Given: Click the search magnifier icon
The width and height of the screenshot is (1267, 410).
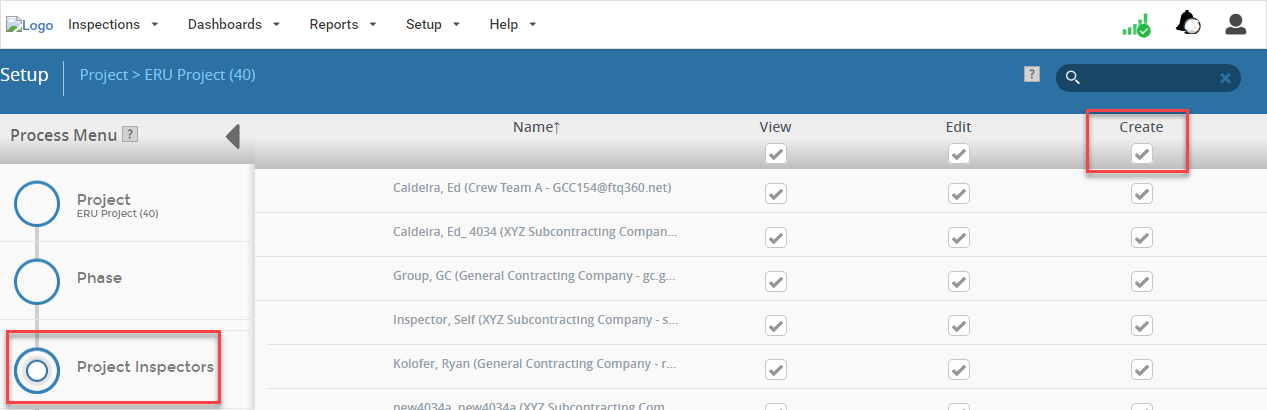Looking at the screenshot, I should pos(1072,78).
